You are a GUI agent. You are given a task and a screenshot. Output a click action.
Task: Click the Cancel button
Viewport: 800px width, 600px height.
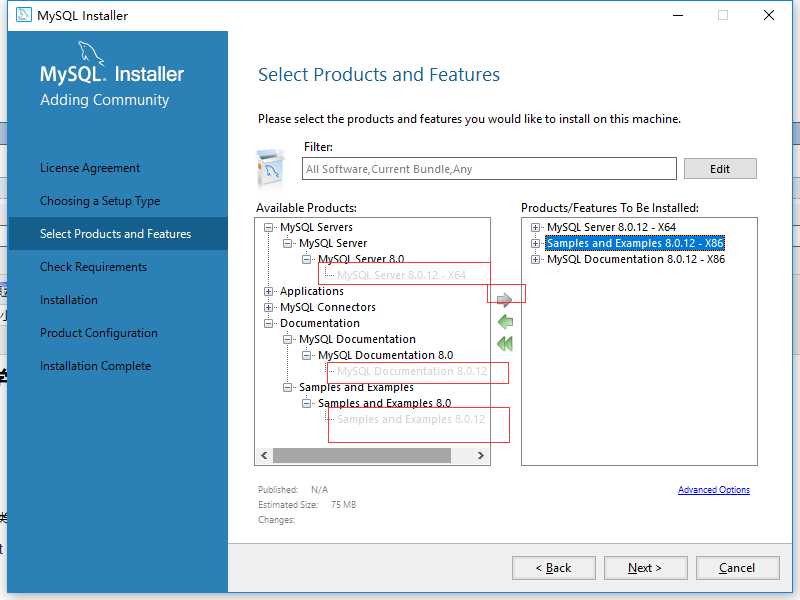(737, 568)
